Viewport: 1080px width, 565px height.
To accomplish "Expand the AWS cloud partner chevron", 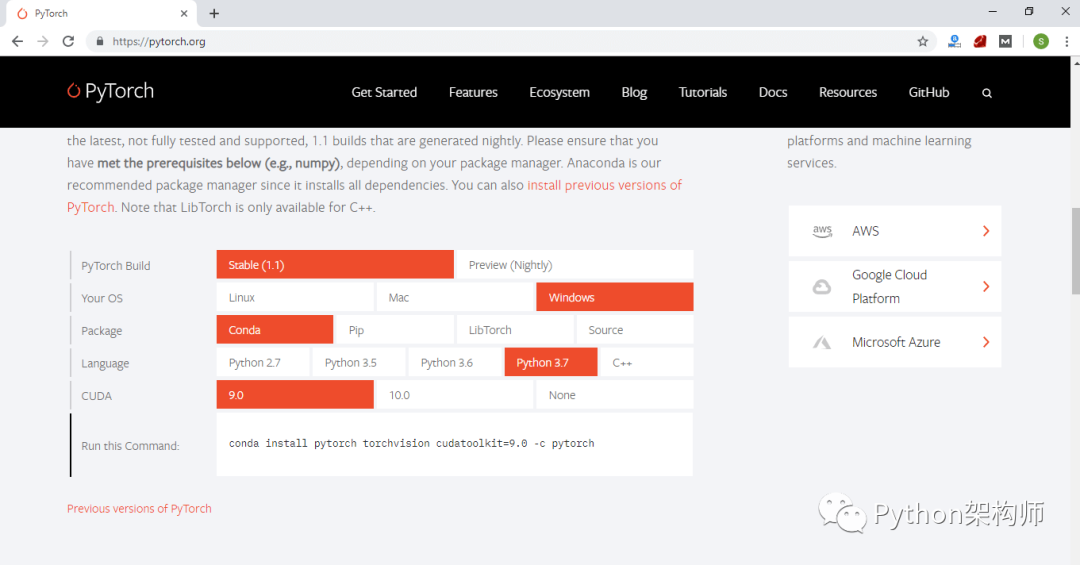I will [x=986, y=231].
